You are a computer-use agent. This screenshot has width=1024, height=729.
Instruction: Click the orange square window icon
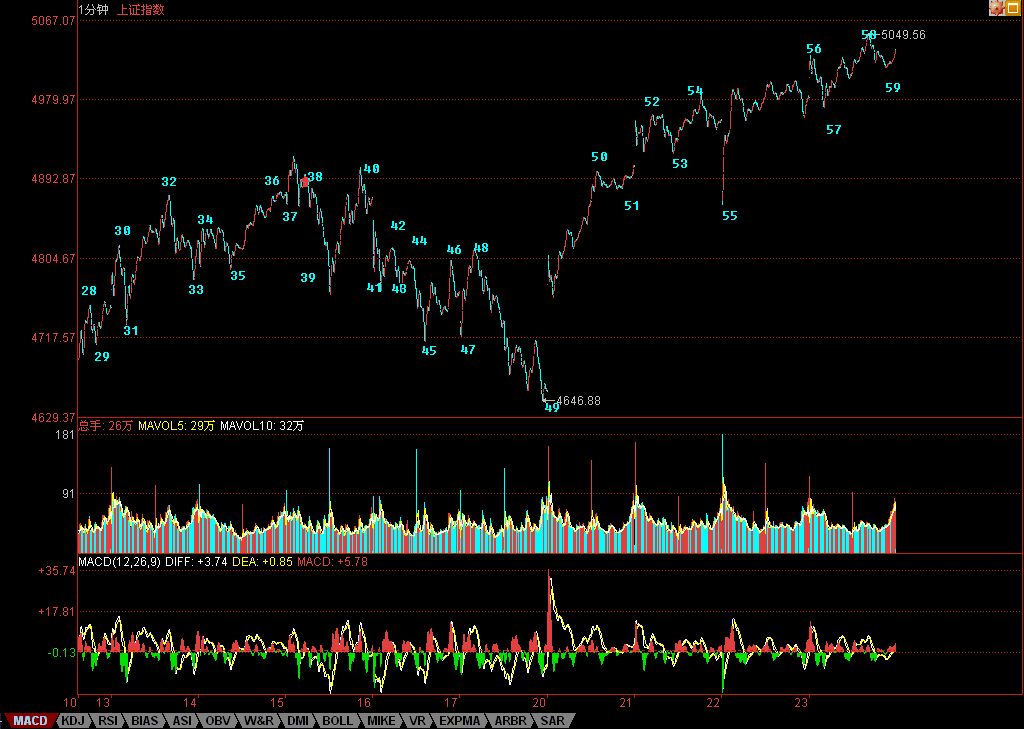[x=1013, y=8]
